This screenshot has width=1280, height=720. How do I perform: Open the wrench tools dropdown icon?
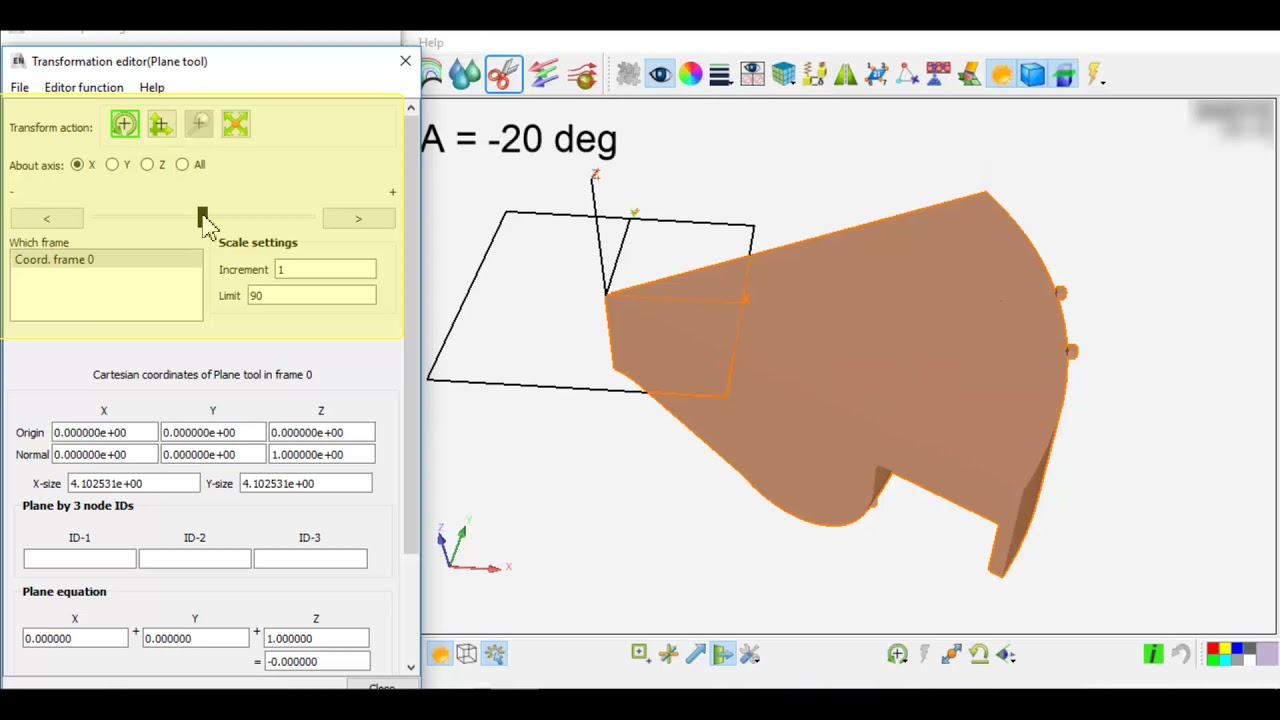(750, 654)
